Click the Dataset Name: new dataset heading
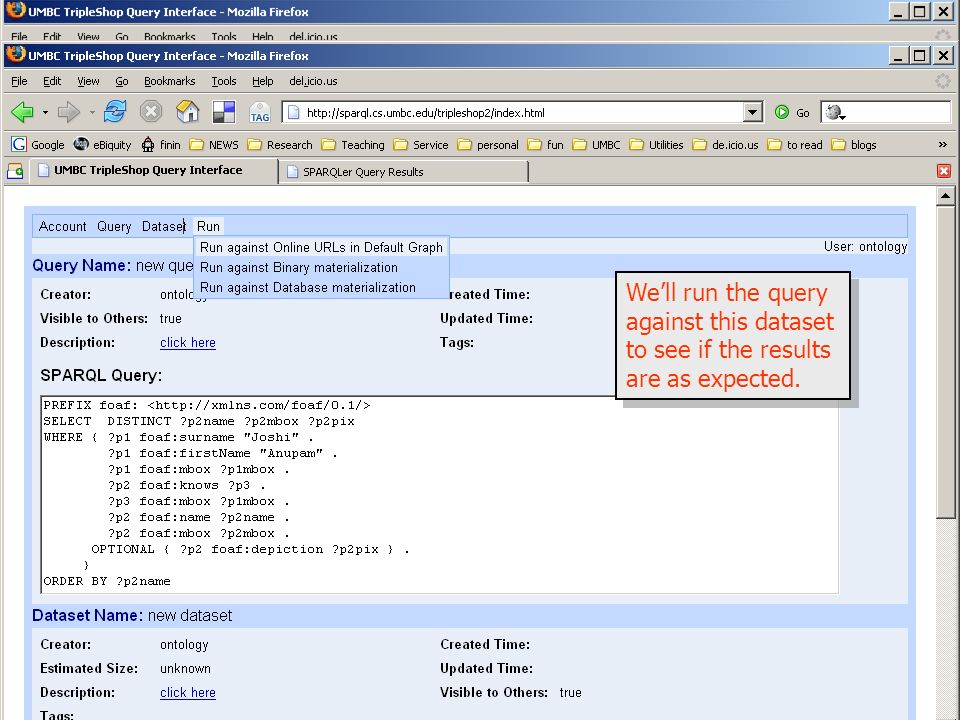Viewport: 960px width, 720px height. pyautogui.click(x=132, y=615)
